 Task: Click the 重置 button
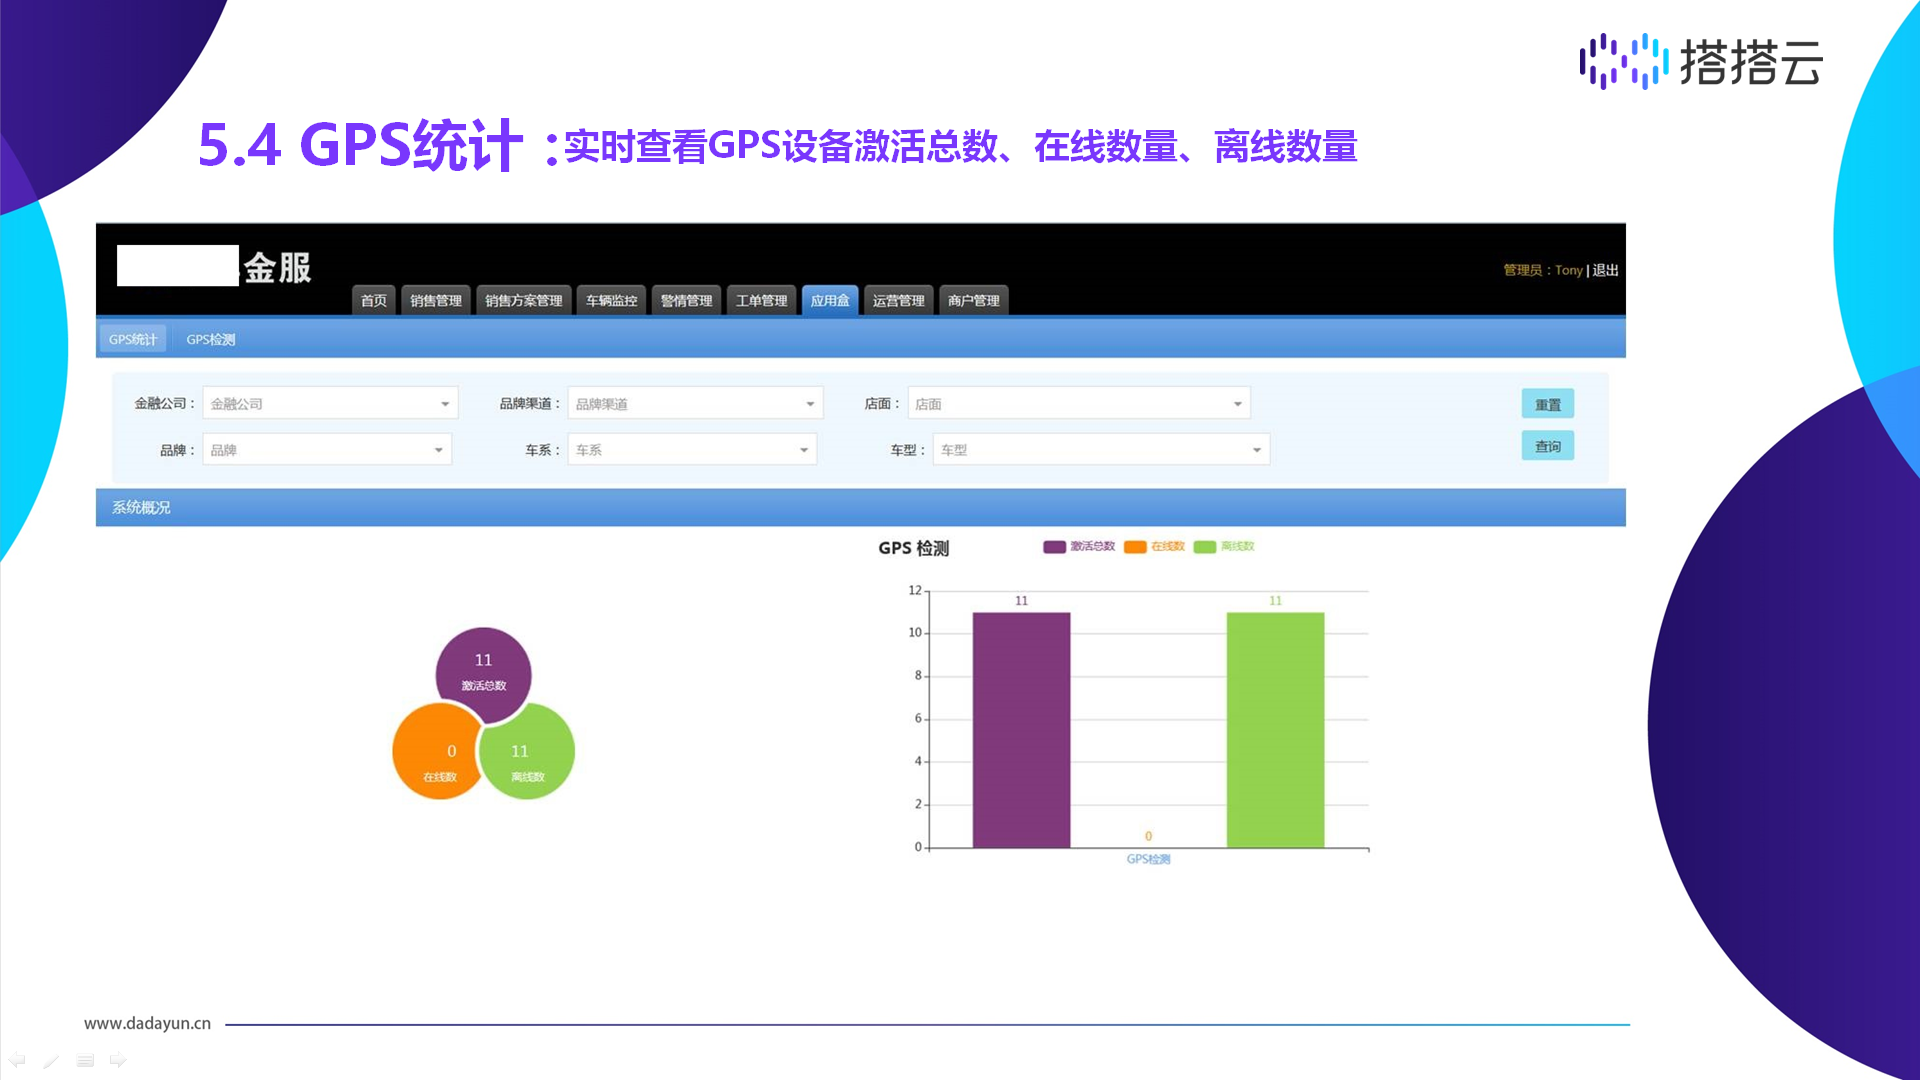coord(1548,404)
